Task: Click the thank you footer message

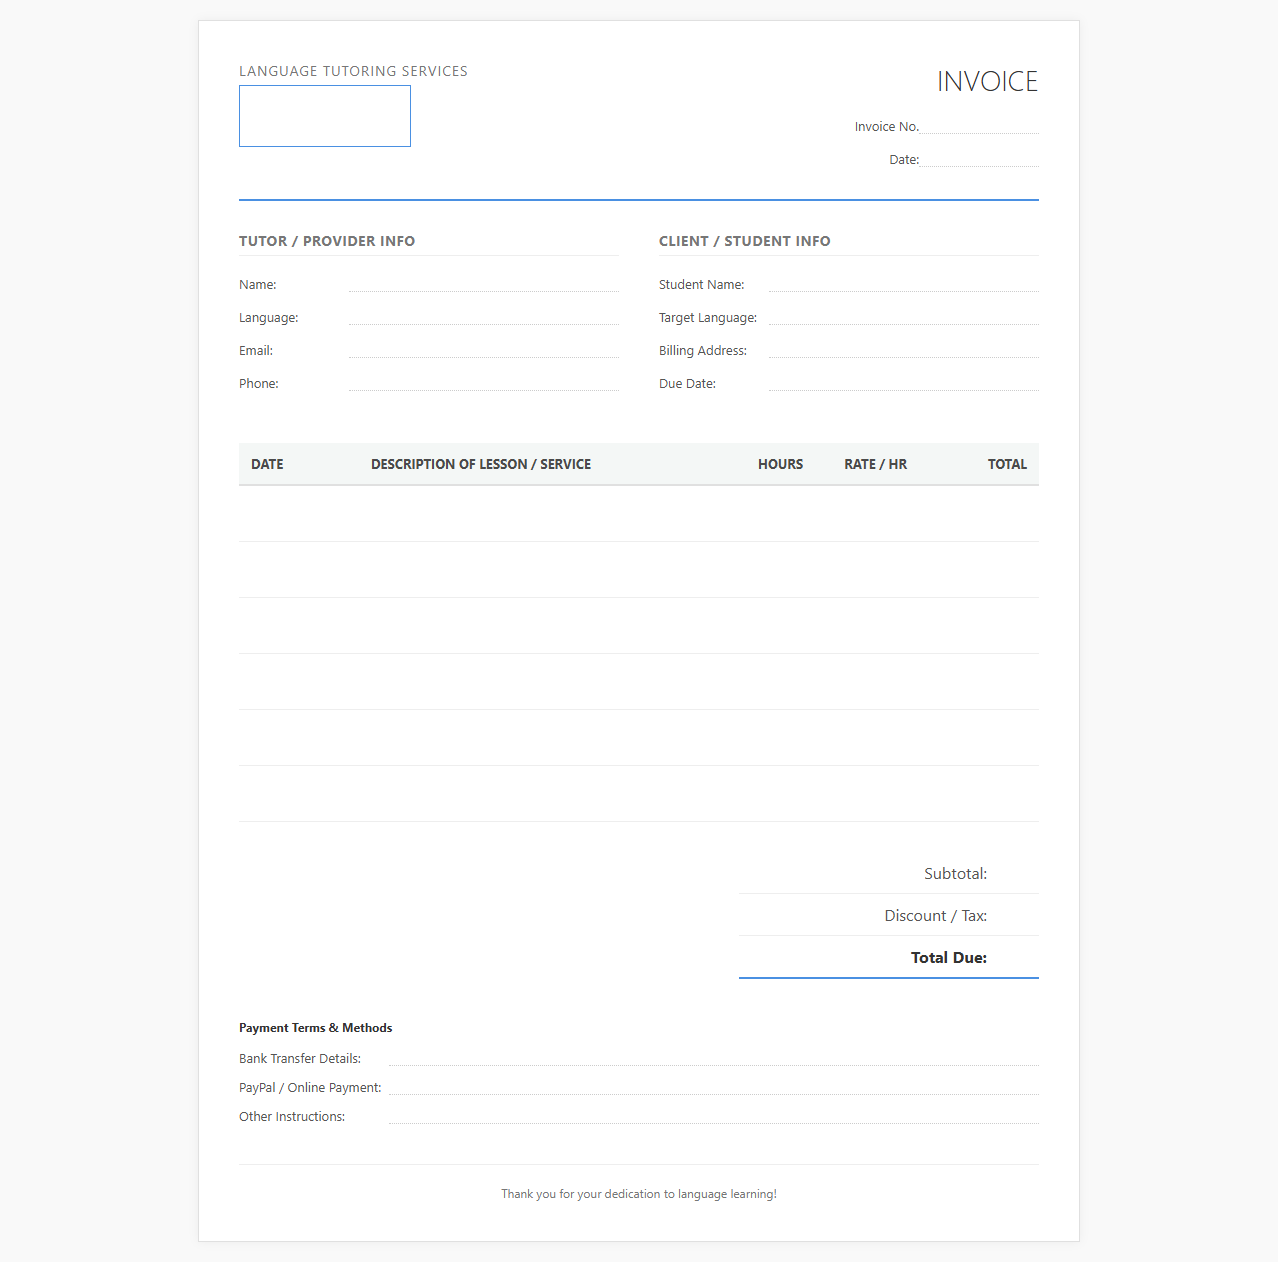Action: (x=639, y=1194)
